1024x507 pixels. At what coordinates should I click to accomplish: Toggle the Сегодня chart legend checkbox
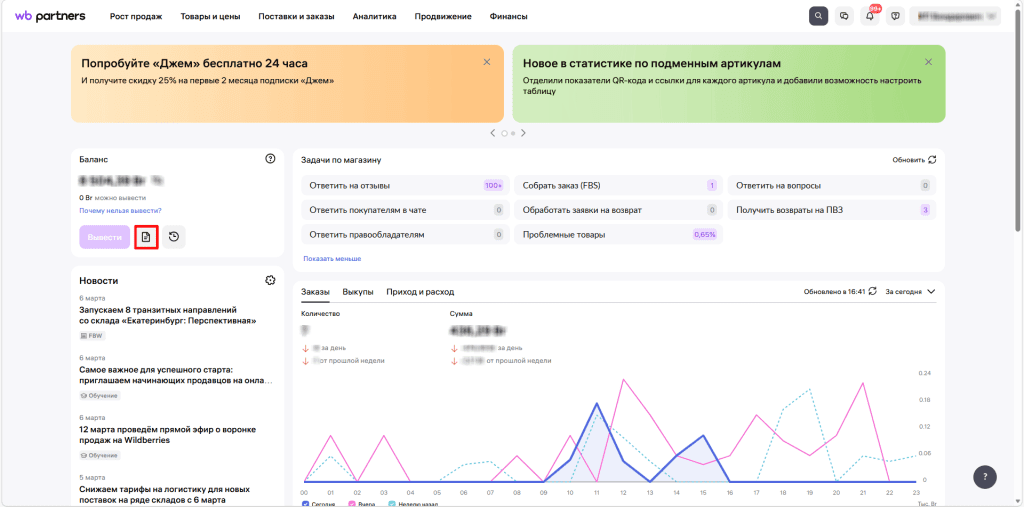tap(306, 504)
